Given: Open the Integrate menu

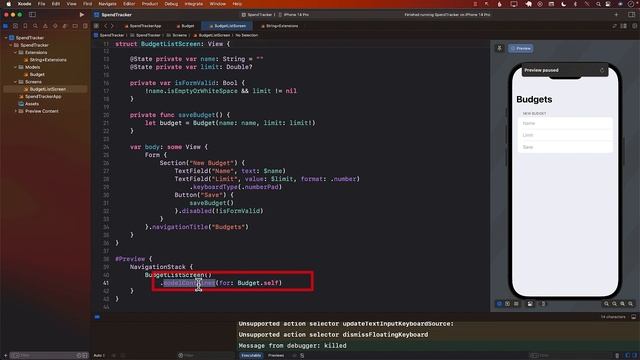Looking at the screenshot, I should (x=194, y=4).
